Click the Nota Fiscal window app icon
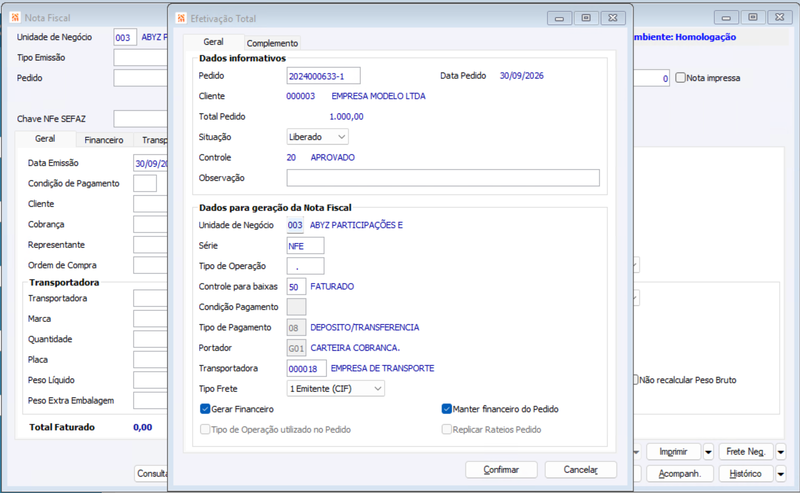The width and height of the screenshot is (800, 493). (x=15, y=17)
